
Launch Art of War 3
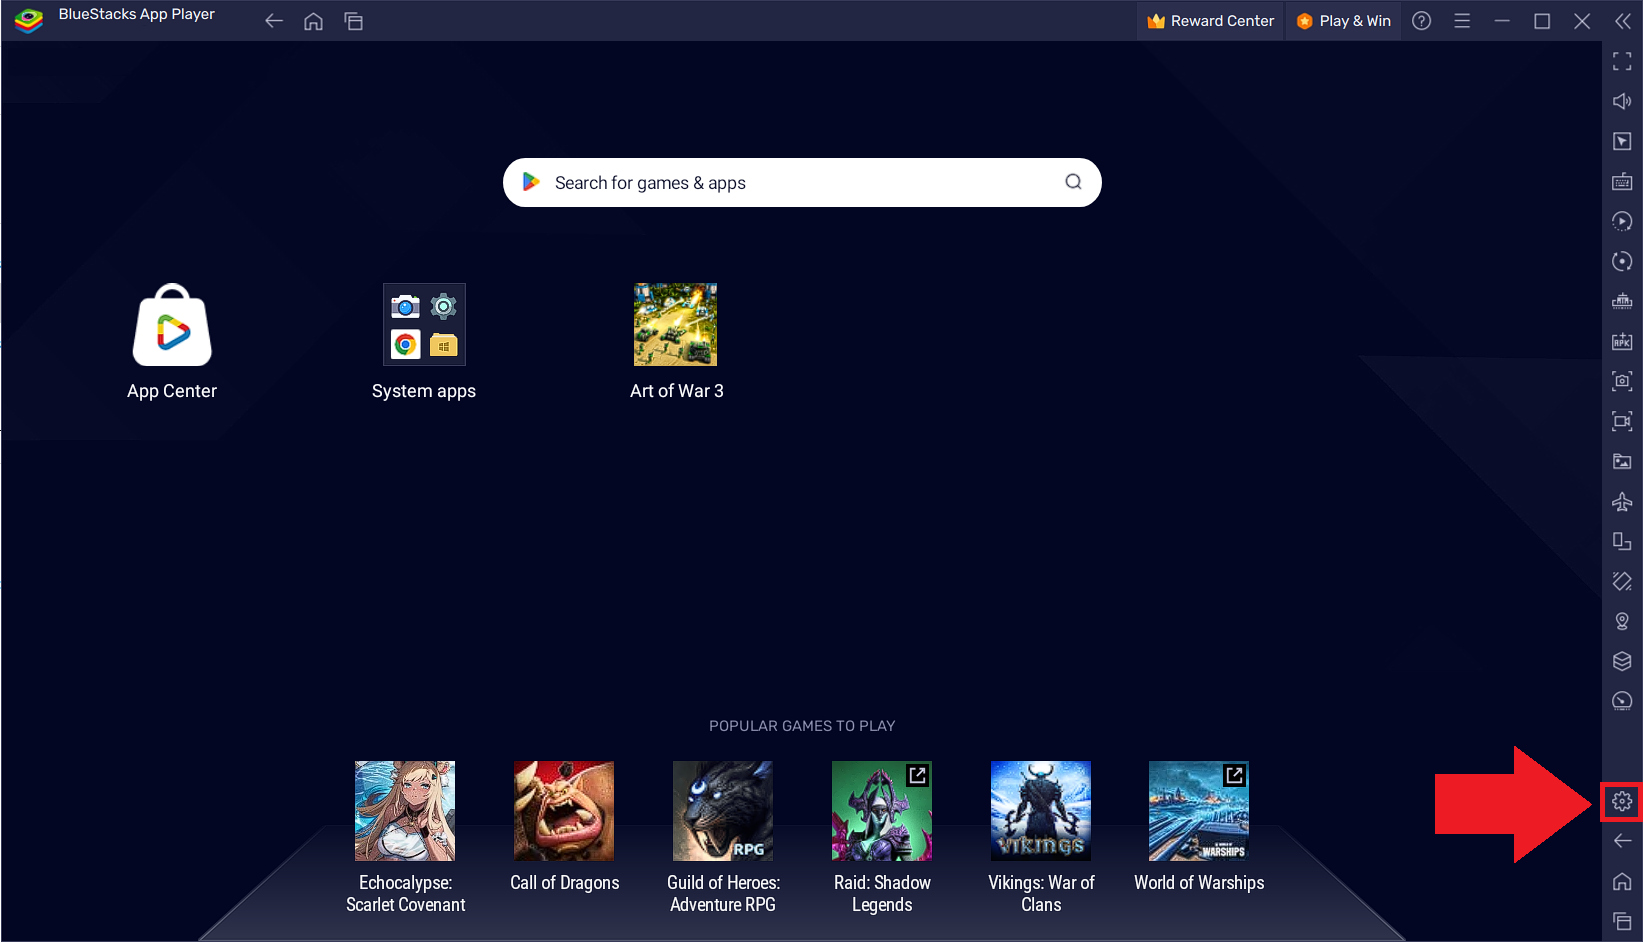pyautogui.click(x=676, y=342)
